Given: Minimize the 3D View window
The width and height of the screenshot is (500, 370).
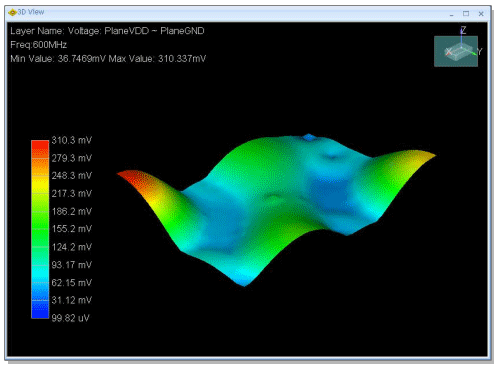Looking at the screenshot, I should 451,14.
